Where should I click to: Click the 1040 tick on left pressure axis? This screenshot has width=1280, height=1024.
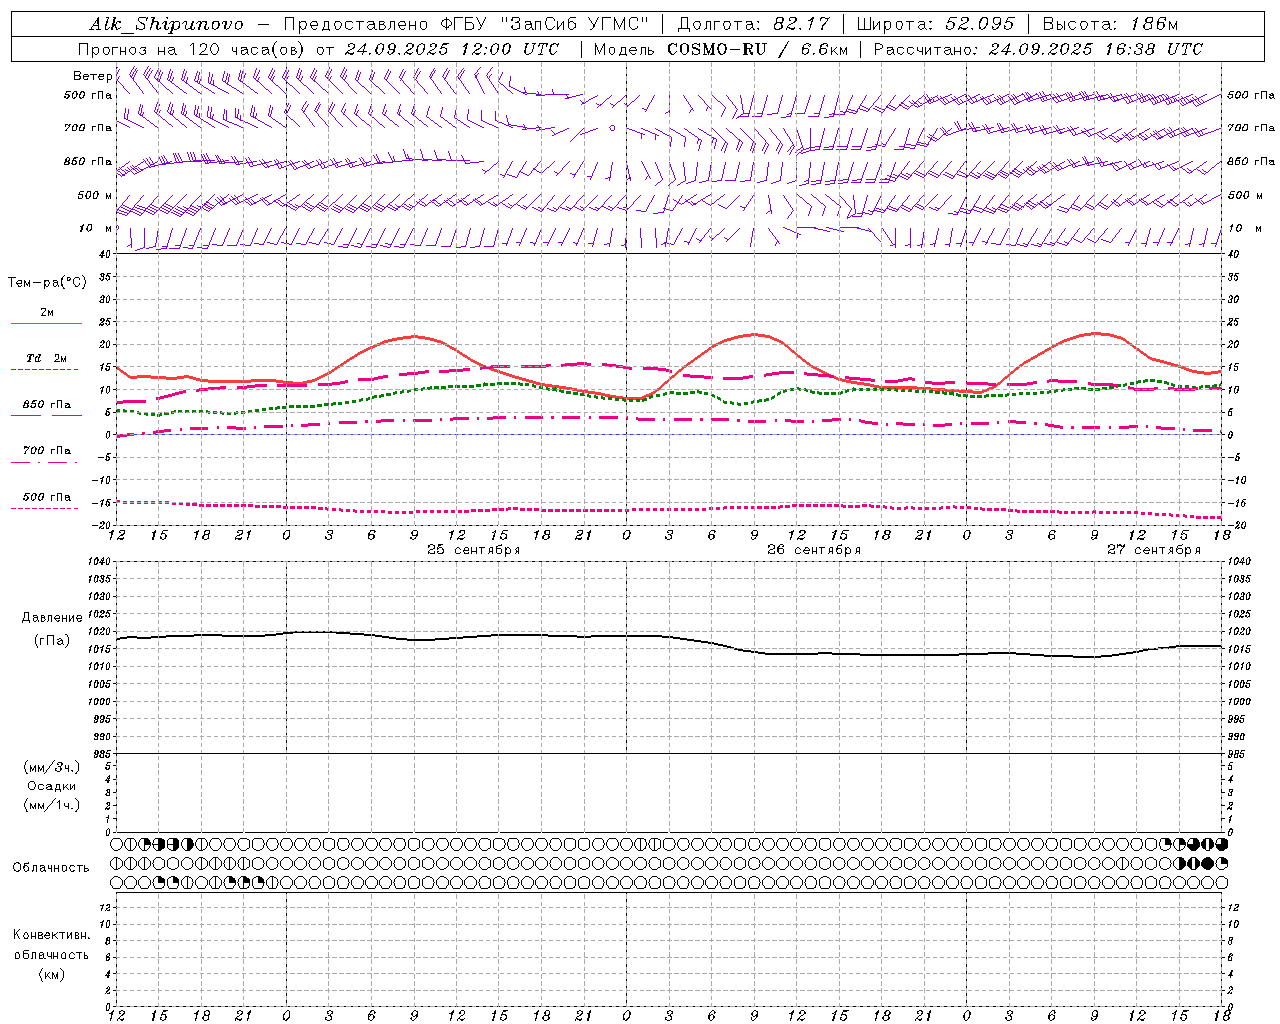(101, 562)
